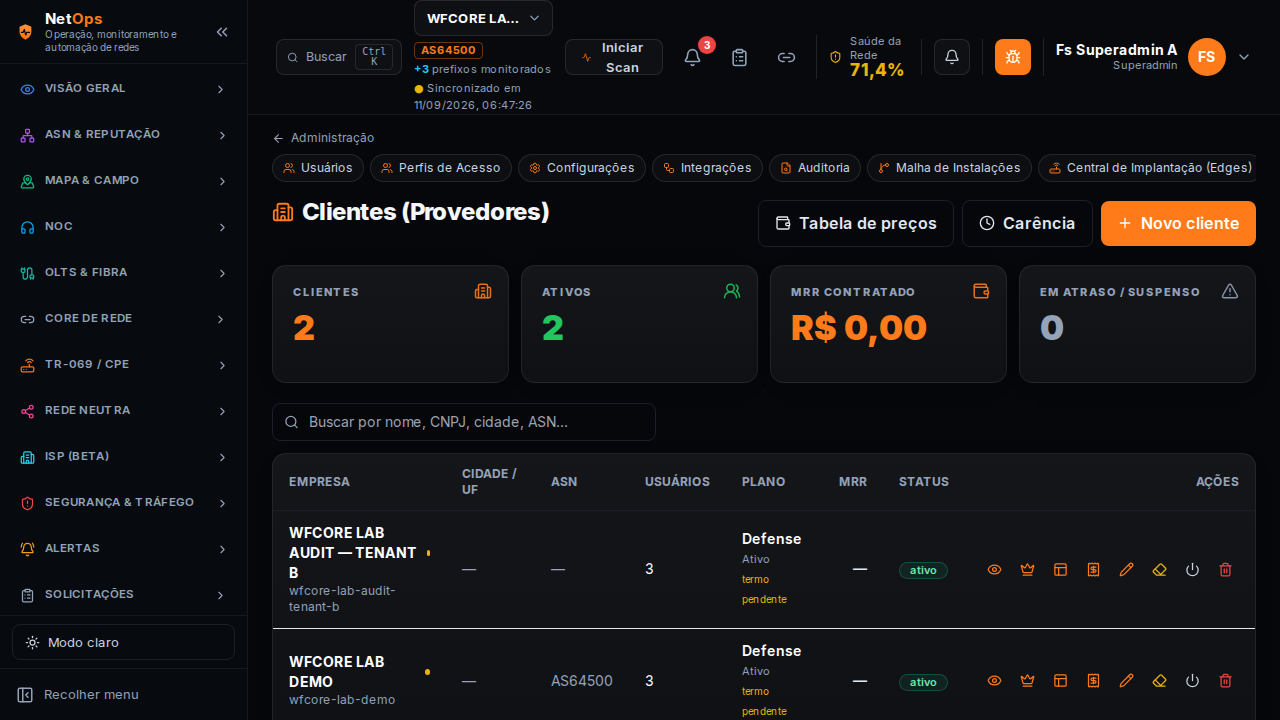The width and height of the screenshot is (1280, 720).
Task: Open ISP (Beta) menu section
Action: [x=123, y=457]
